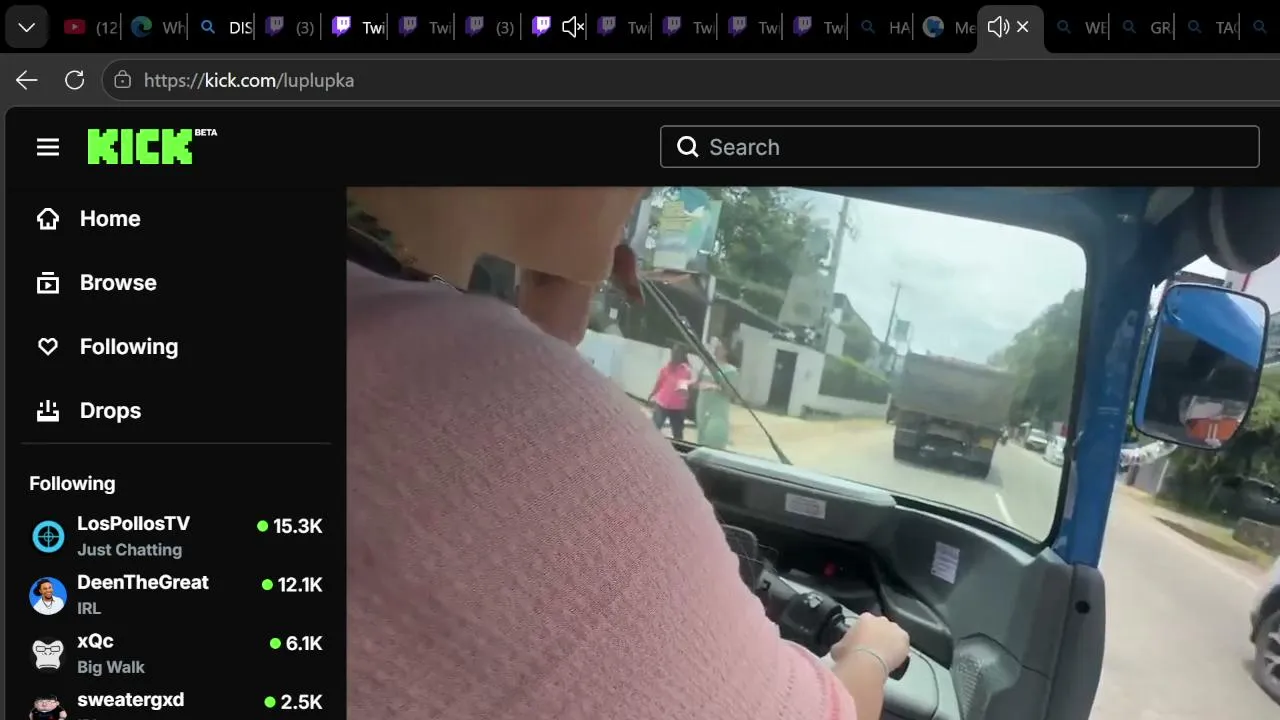The height and width of the screenshot is (720, 1280).
Task: Switch to the search tab labeled HA
Action: click(885, 27)
